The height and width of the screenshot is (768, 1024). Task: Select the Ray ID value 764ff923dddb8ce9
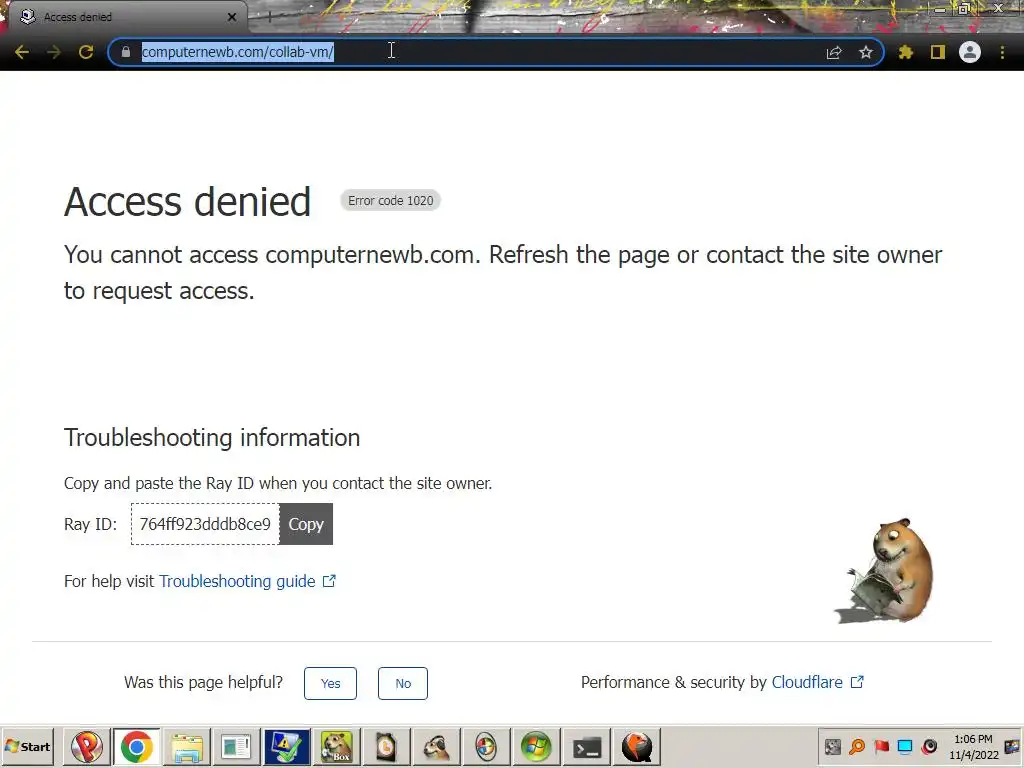coord(205,524)
